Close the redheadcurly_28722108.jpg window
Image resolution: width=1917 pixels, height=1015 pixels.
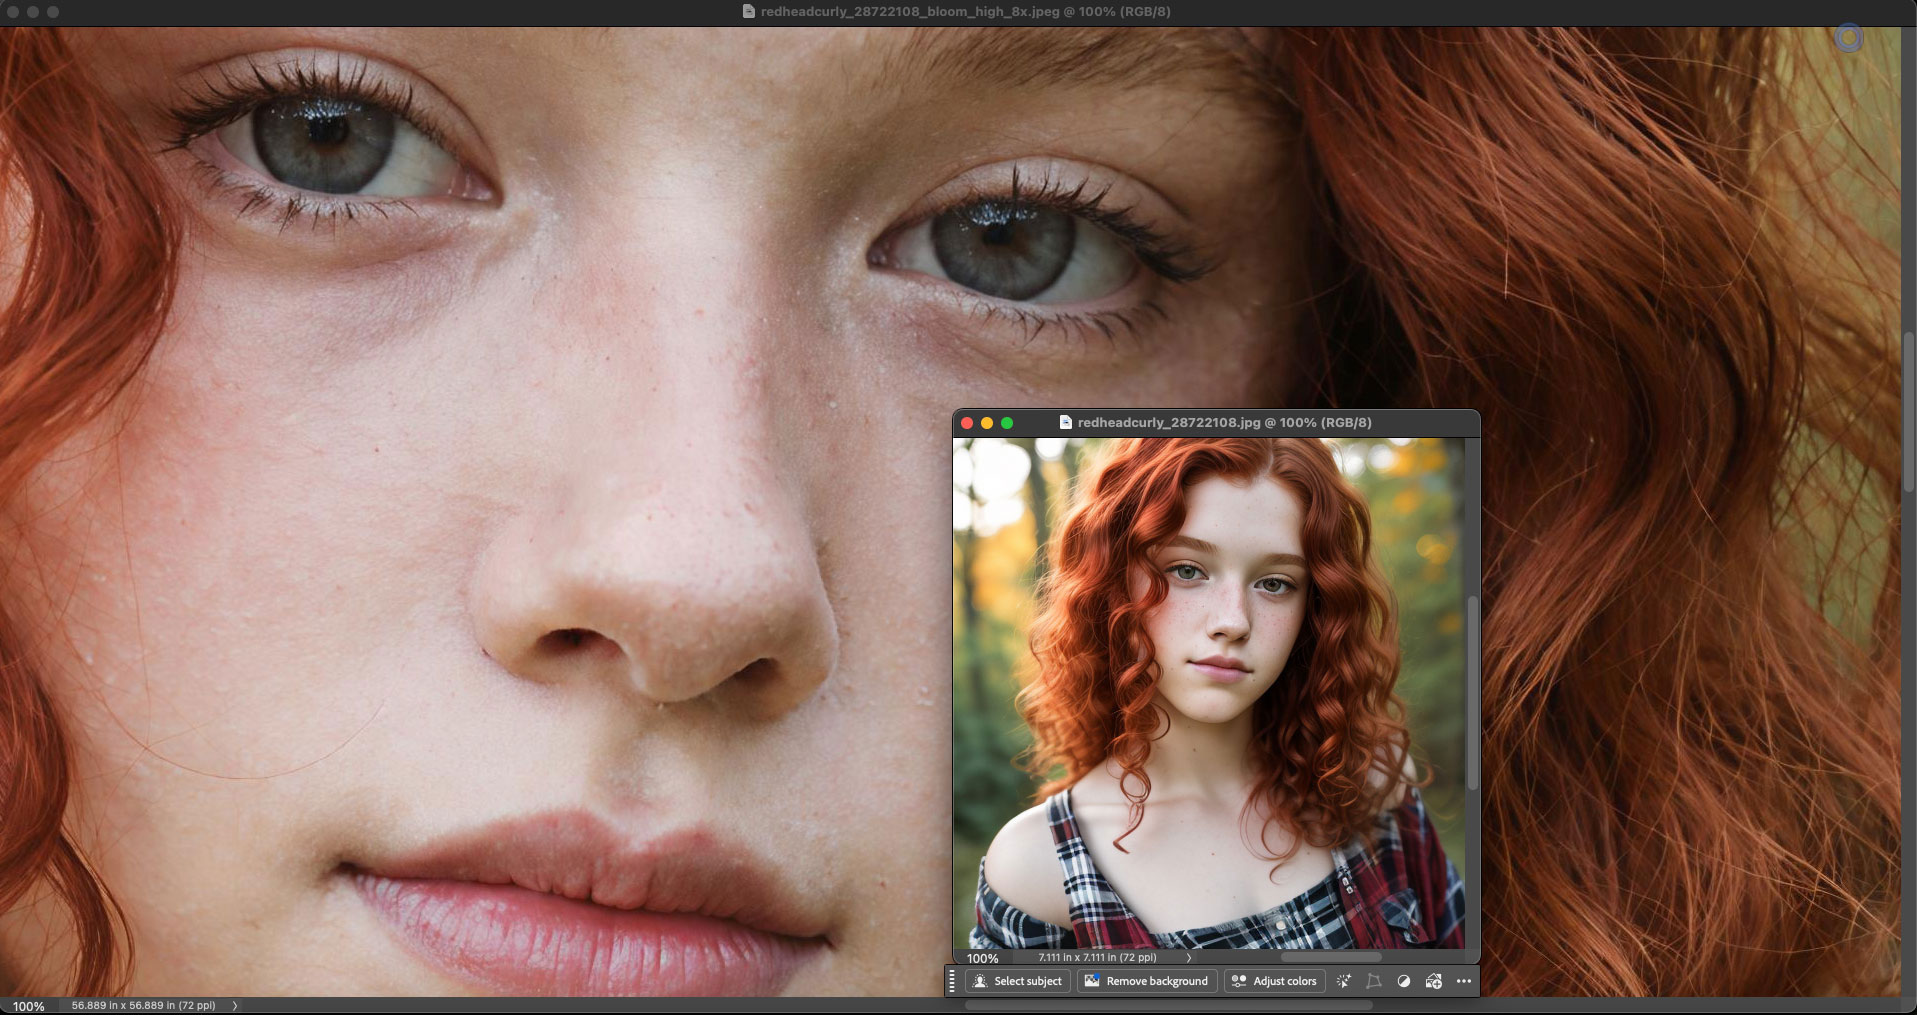click(967, 423)
